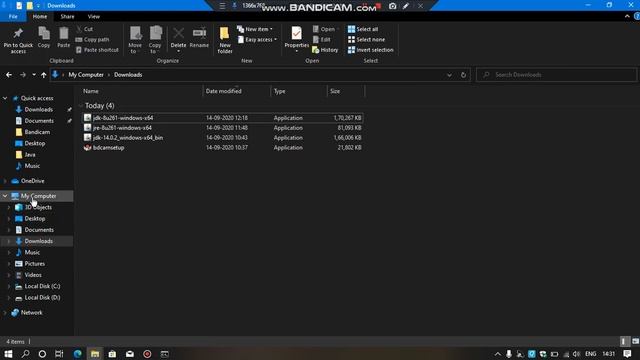Click My Computer in the address breadcrumb
The image size is (640, 360).
pyautogui.click(x=86, y=75)
